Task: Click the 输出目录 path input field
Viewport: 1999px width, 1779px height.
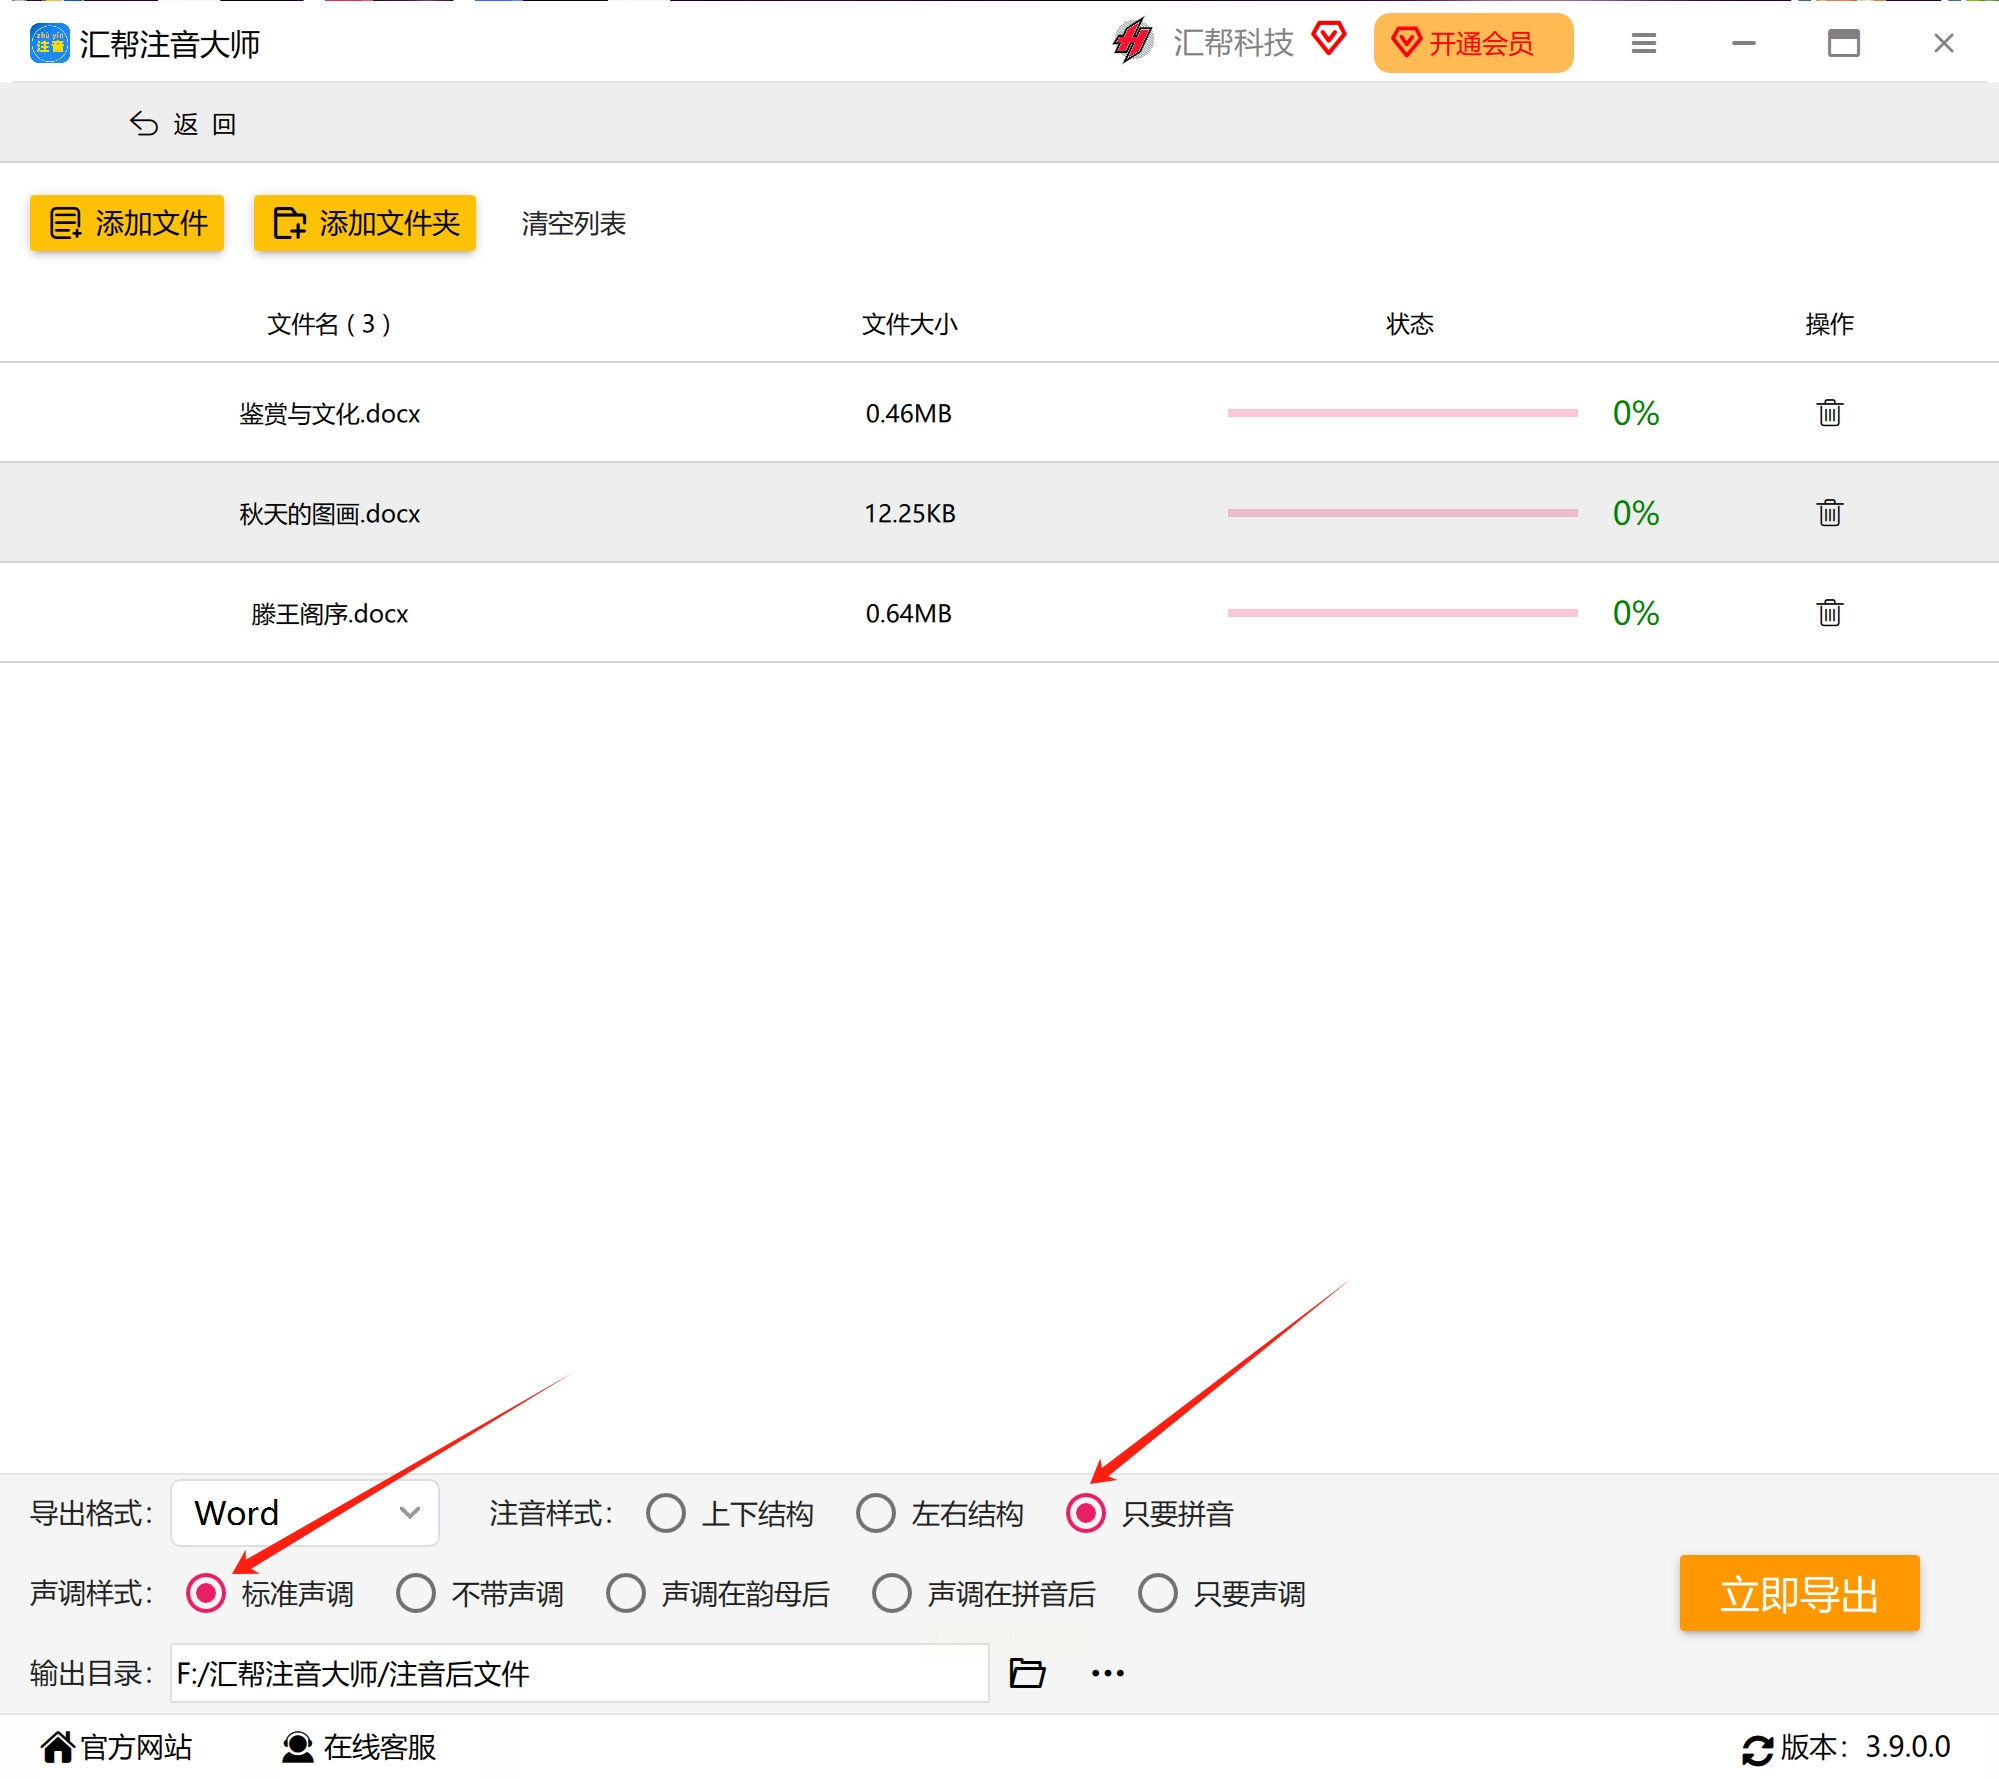Action: [x=580, y=1673]
